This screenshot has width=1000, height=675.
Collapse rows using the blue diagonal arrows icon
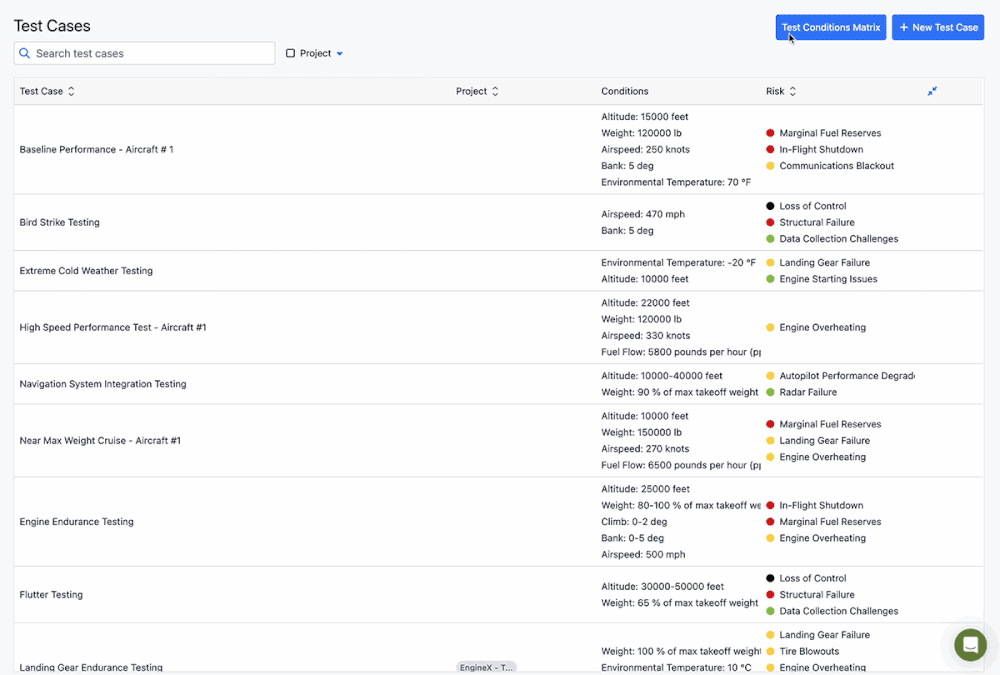(x=932, y=90)
